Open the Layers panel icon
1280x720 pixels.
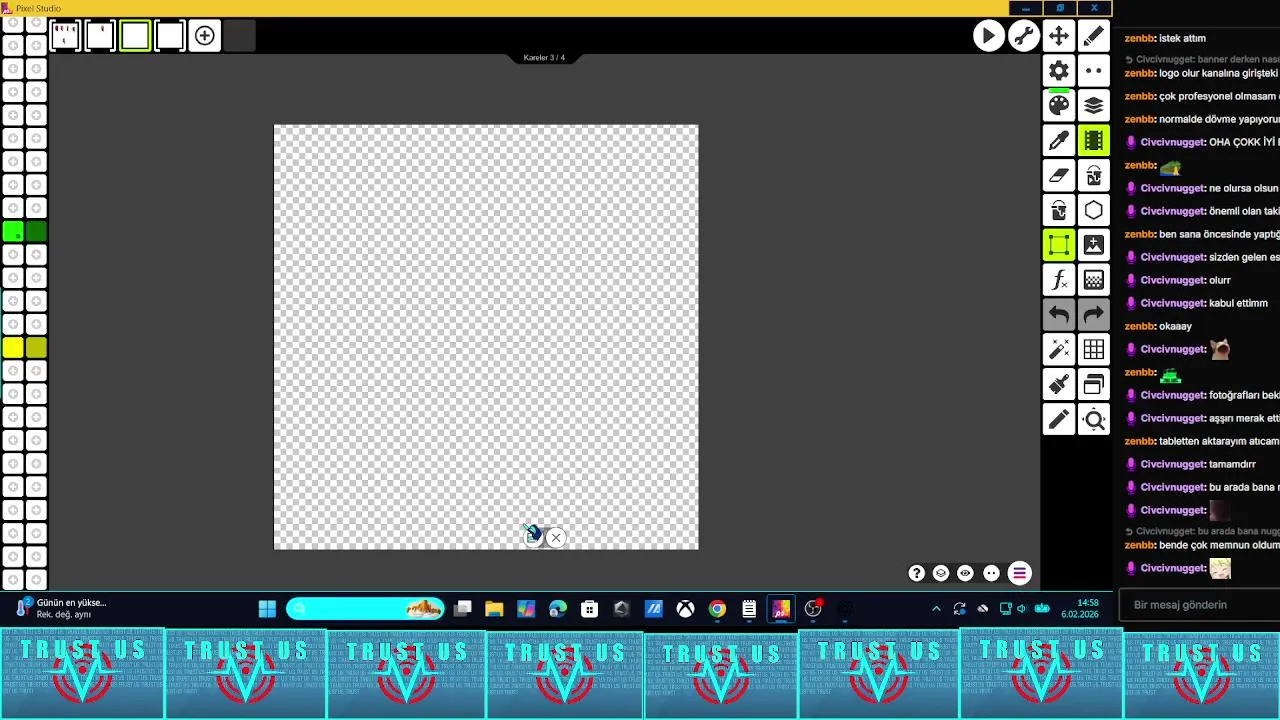pyautogui.click(x=1094, y=105)
